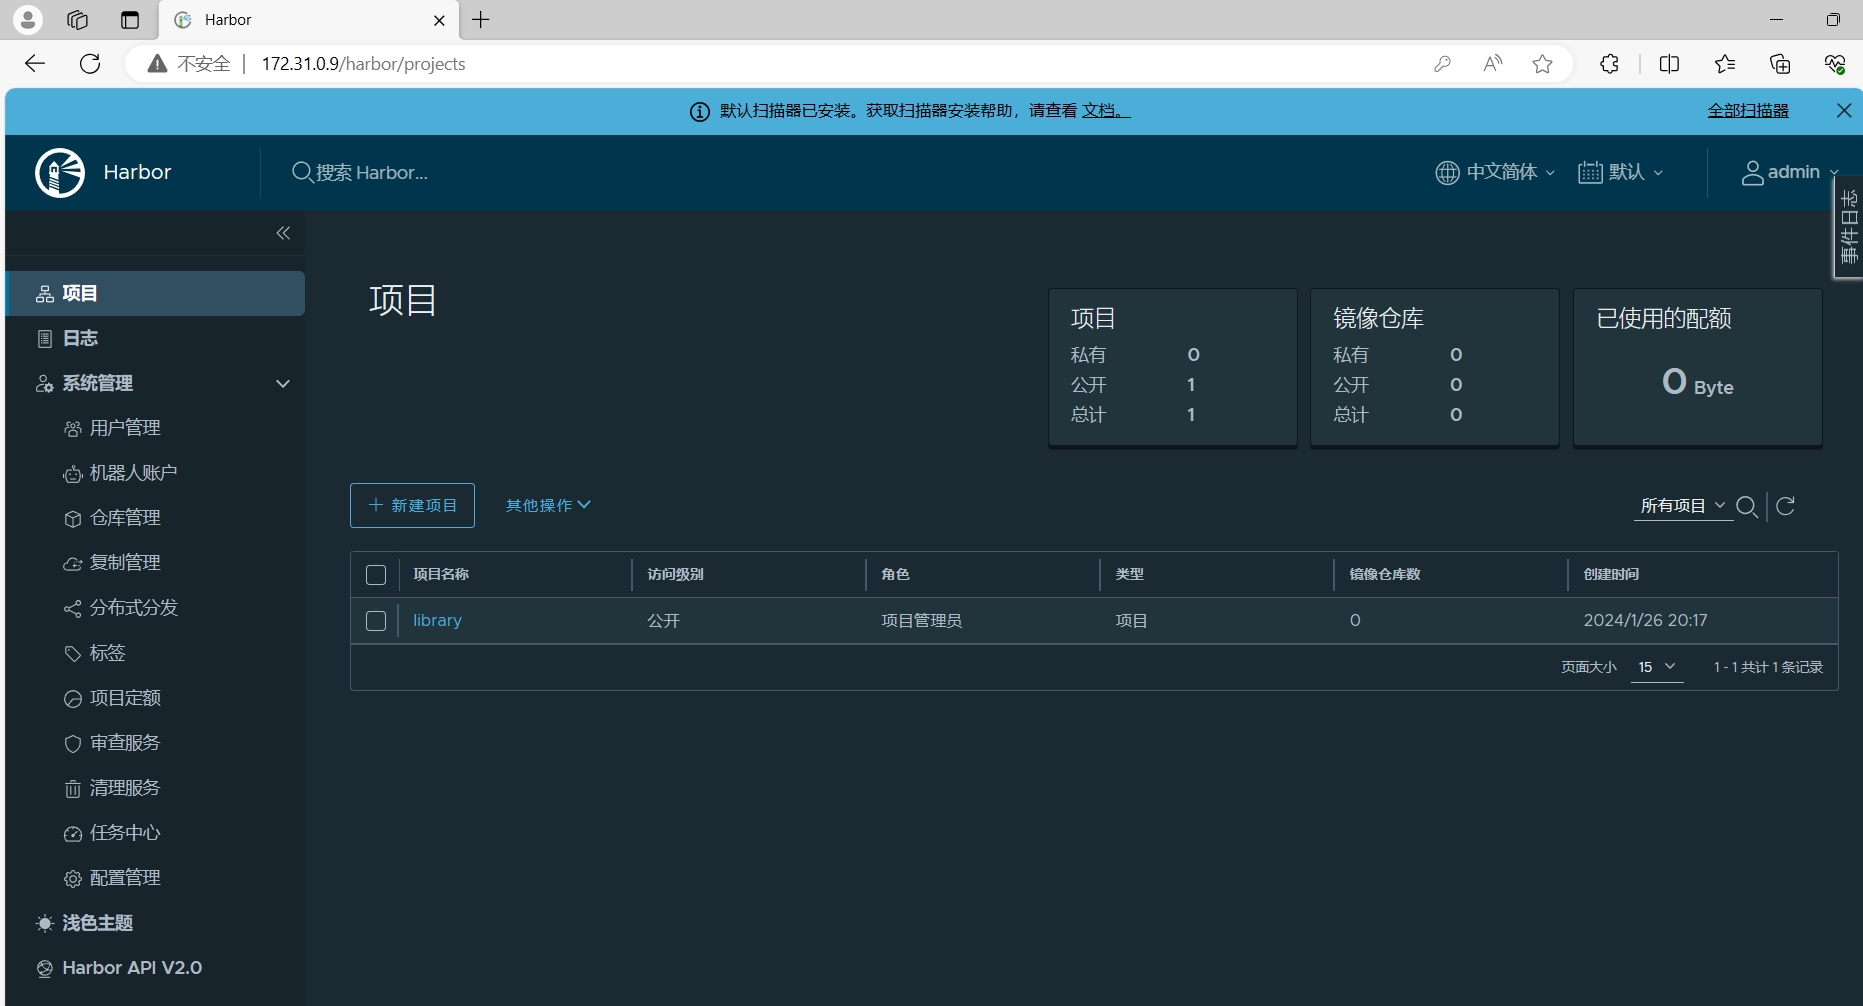Open the 中文简体 language dropdown
This screenshot has width=1863, height=1006.
[1496, 172]
